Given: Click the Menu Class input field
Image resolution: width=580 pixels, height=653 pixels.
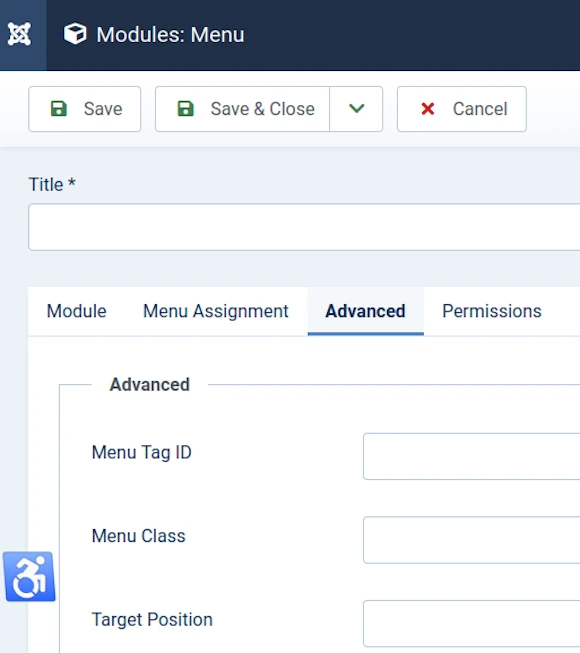Looking at the screenshot, I should (x=471, y=540).
